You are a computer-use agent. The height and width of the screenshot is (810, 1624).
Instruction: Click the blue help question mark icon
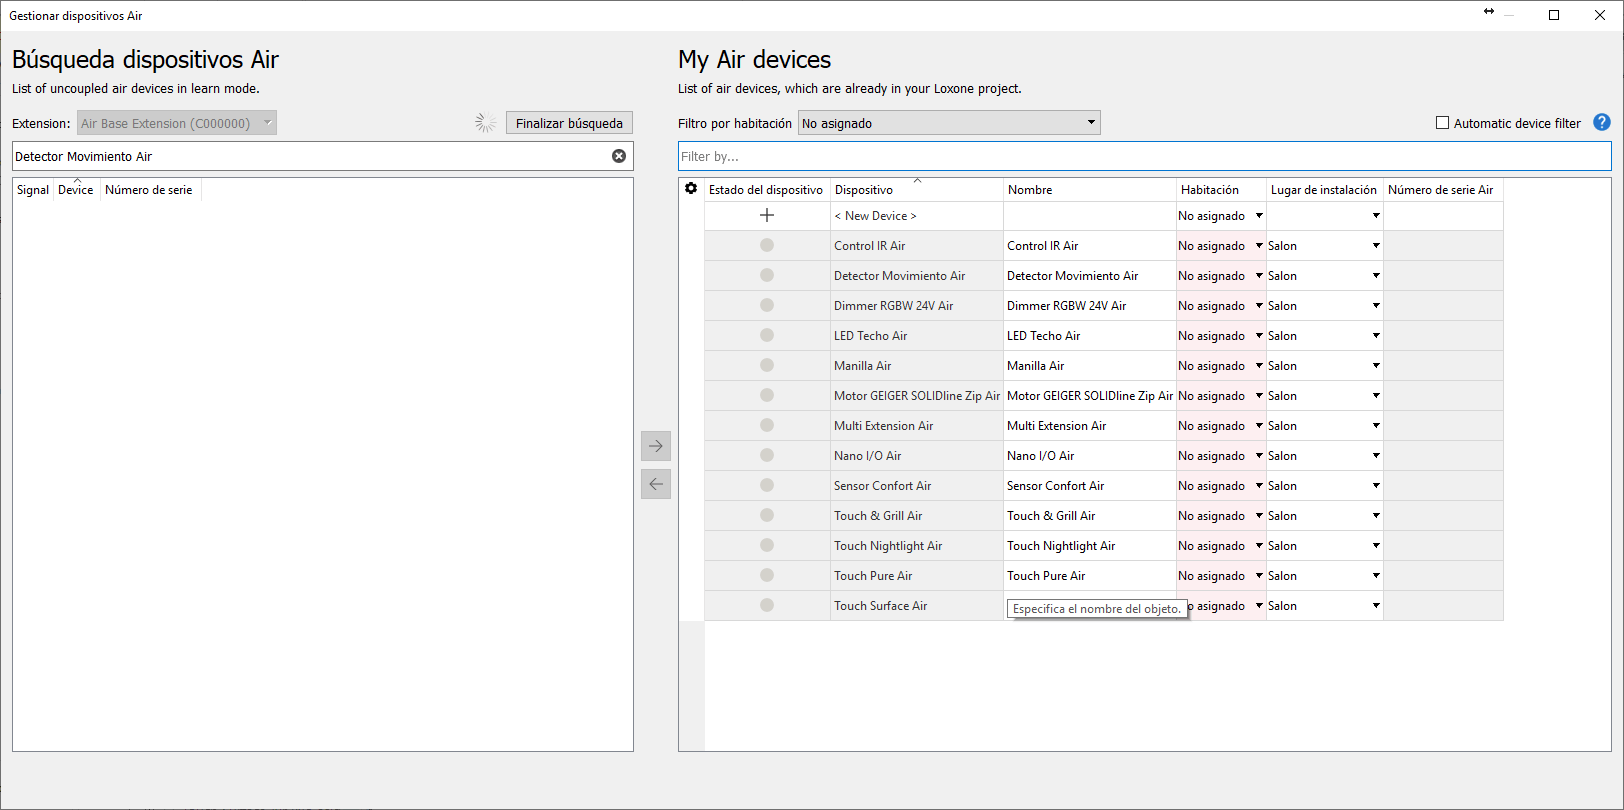tap(1601, 122)
